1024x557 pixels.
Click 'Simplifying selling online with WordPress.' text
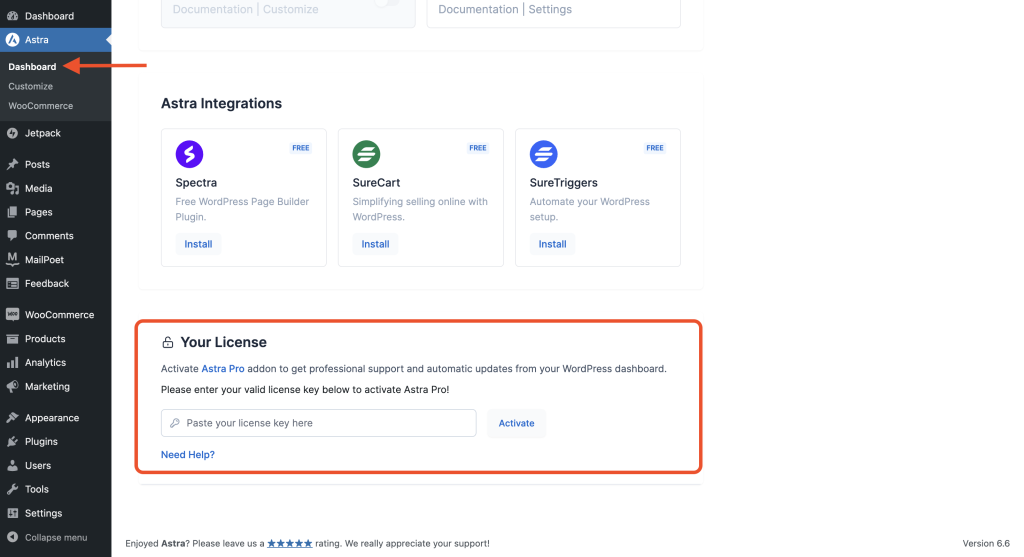(420, 209)
